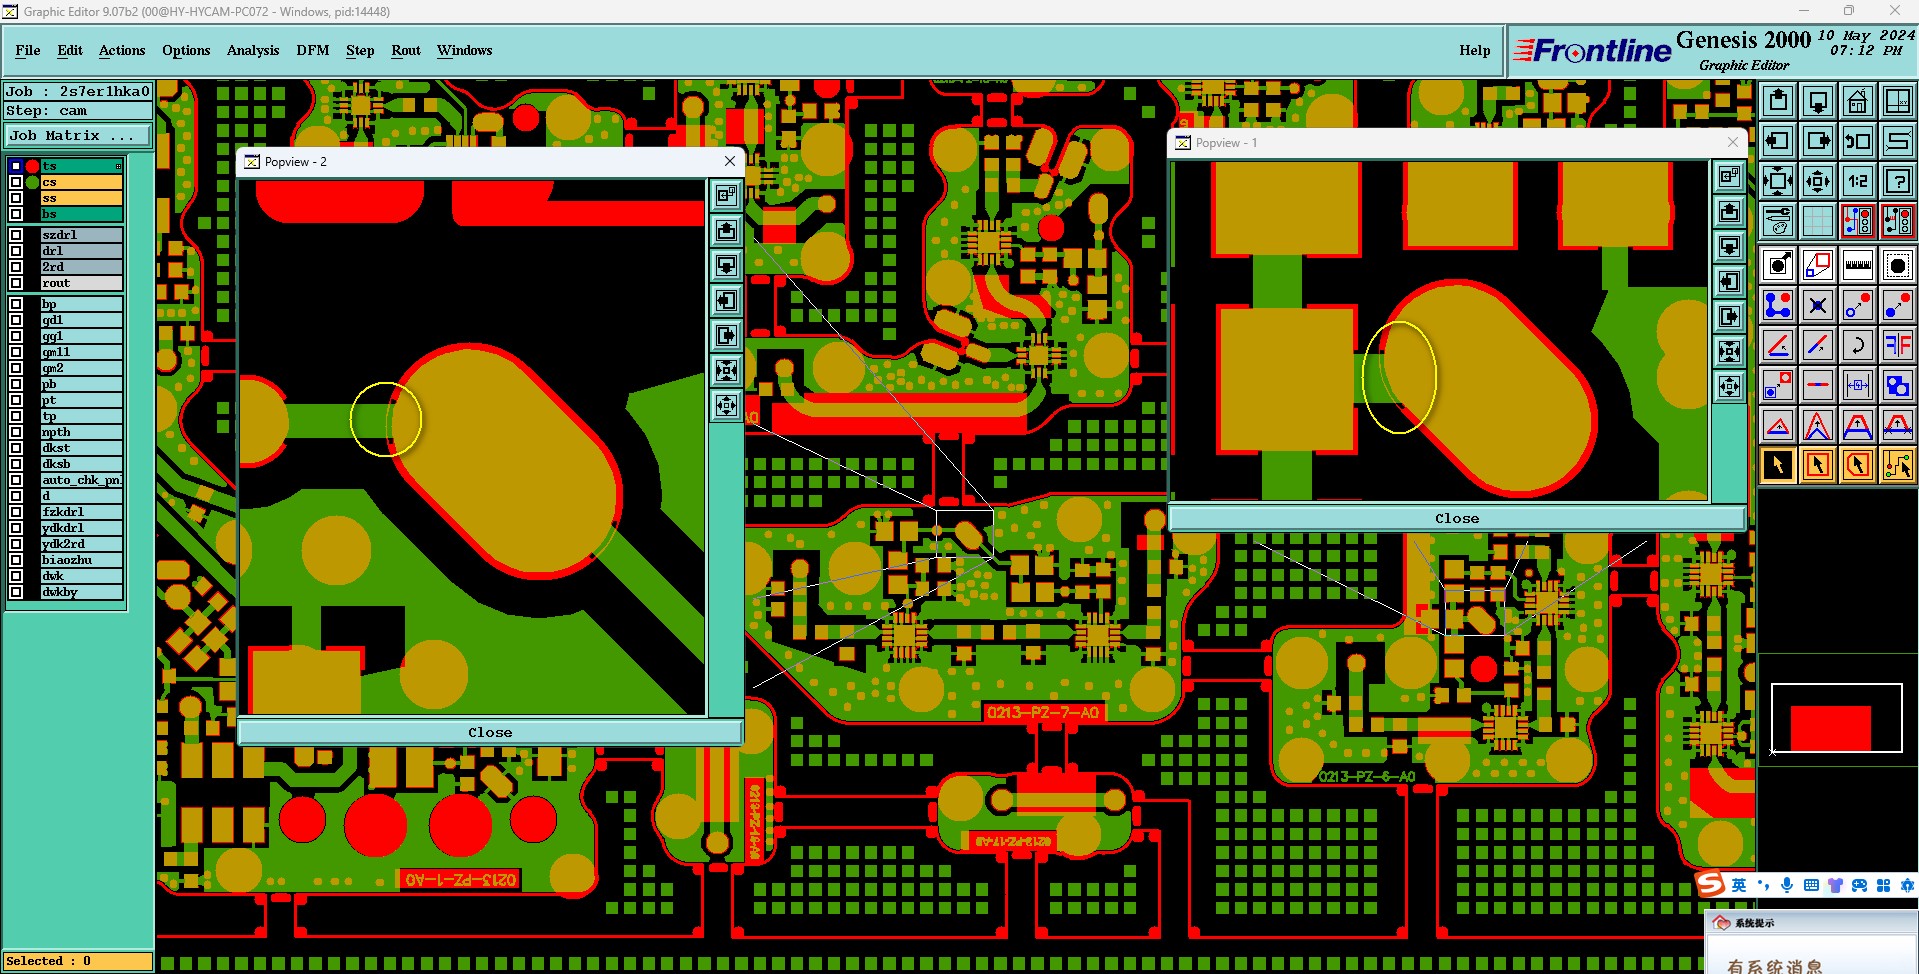Toggle the biaozhu layer checkbox
This screenshot has width=1919, height=974.
coord(16,560)
